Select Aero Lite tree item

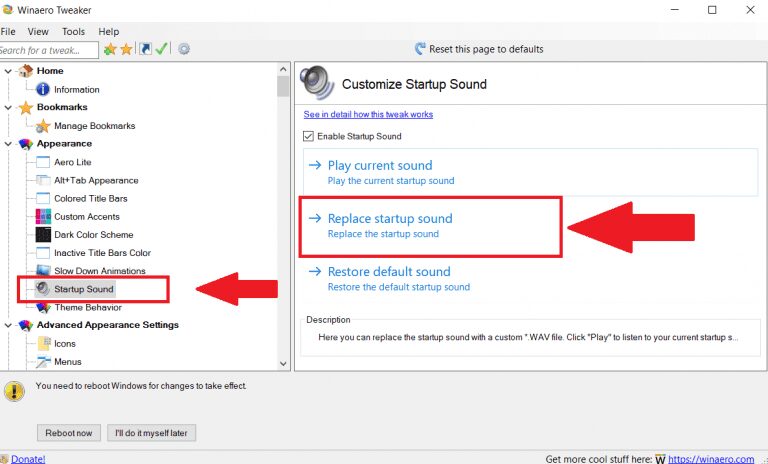(x=72, y=162)
